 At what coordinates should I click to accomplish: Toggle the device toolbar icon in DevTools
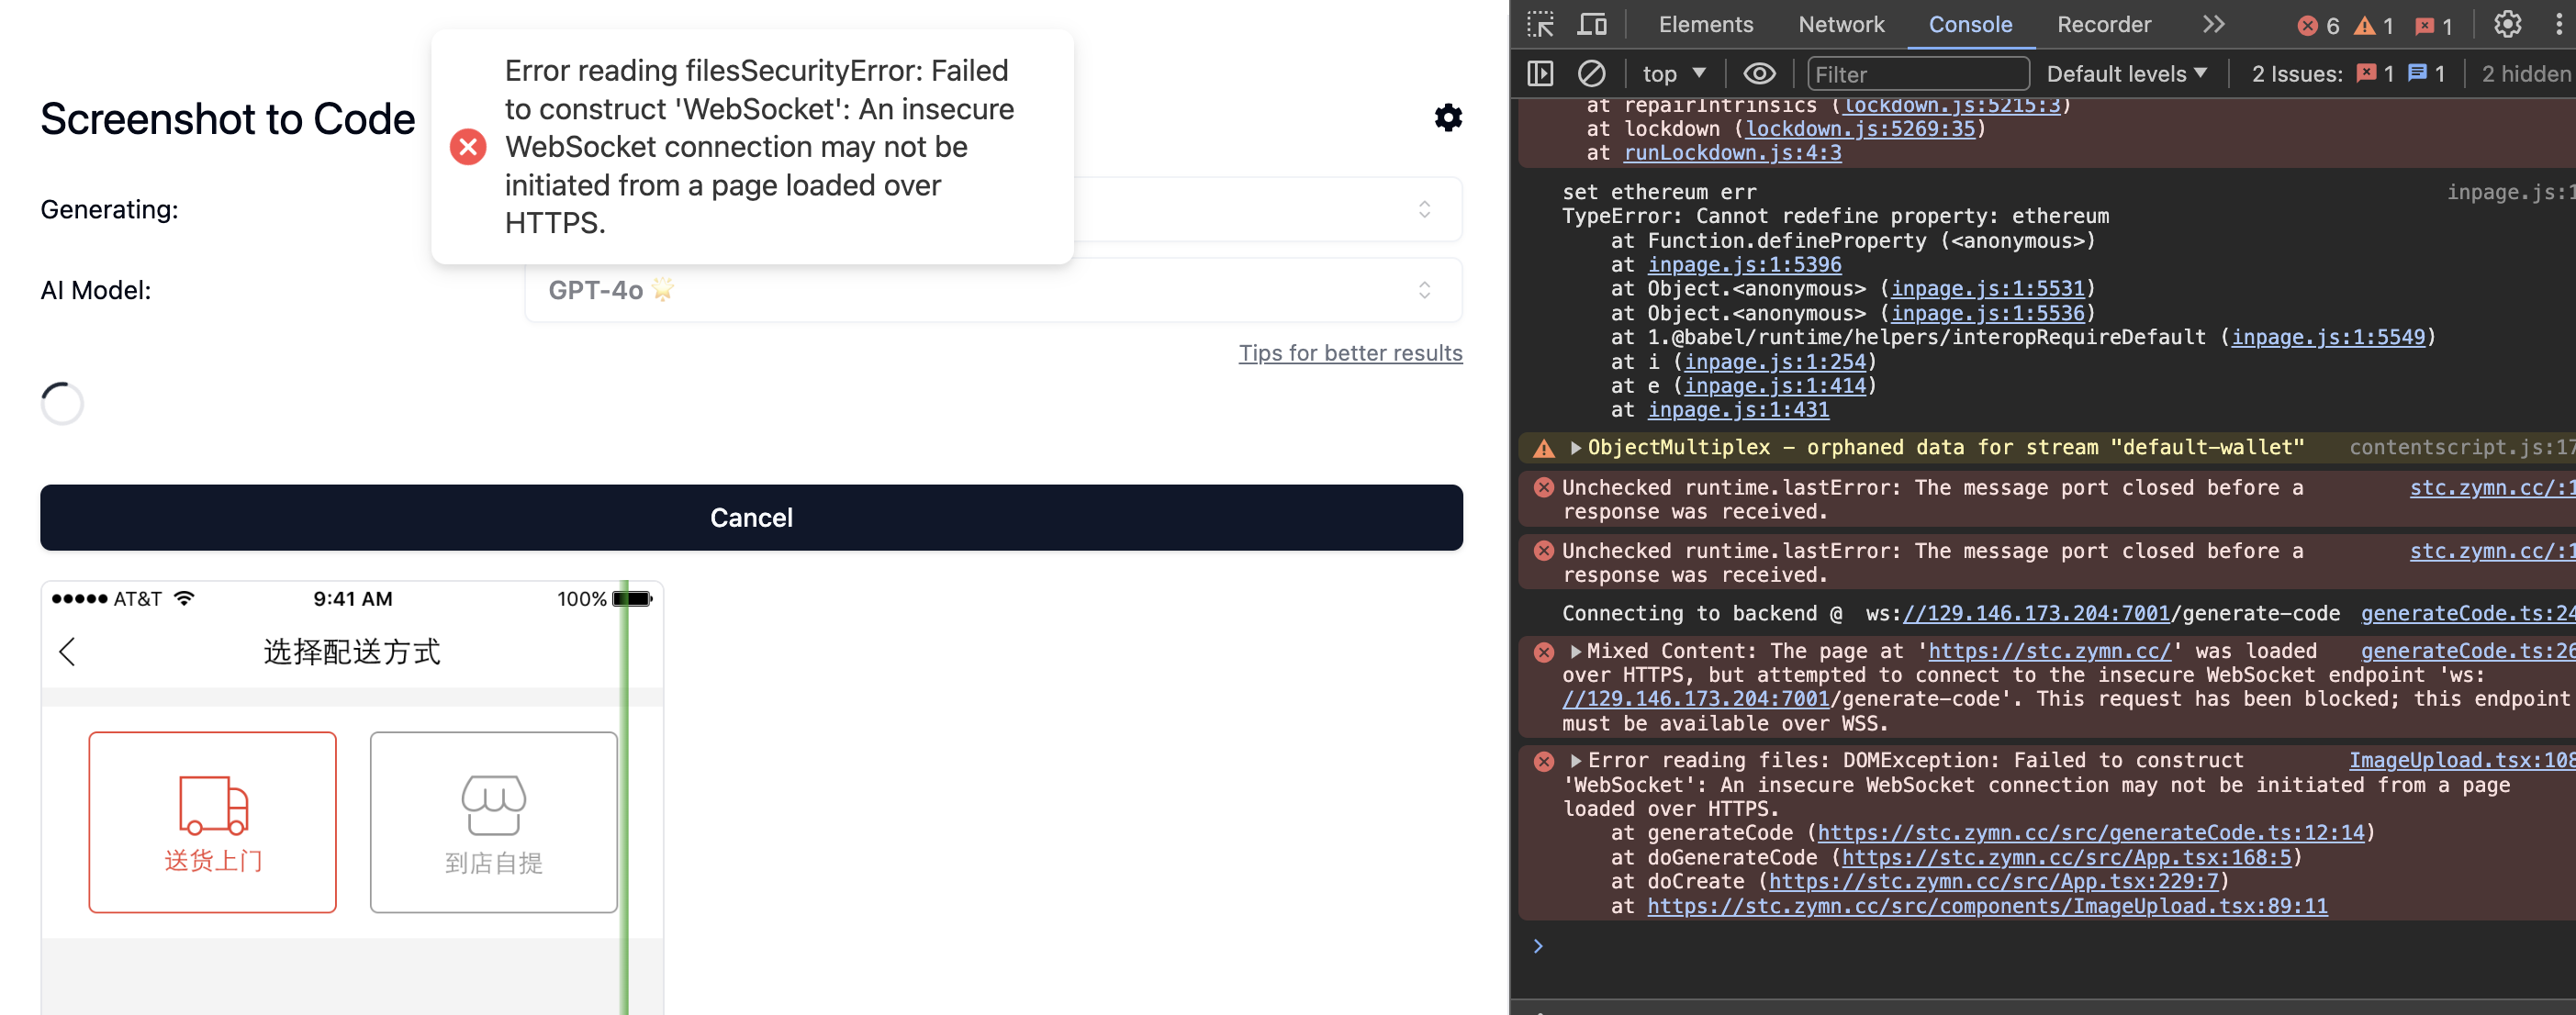point(1591,24)
